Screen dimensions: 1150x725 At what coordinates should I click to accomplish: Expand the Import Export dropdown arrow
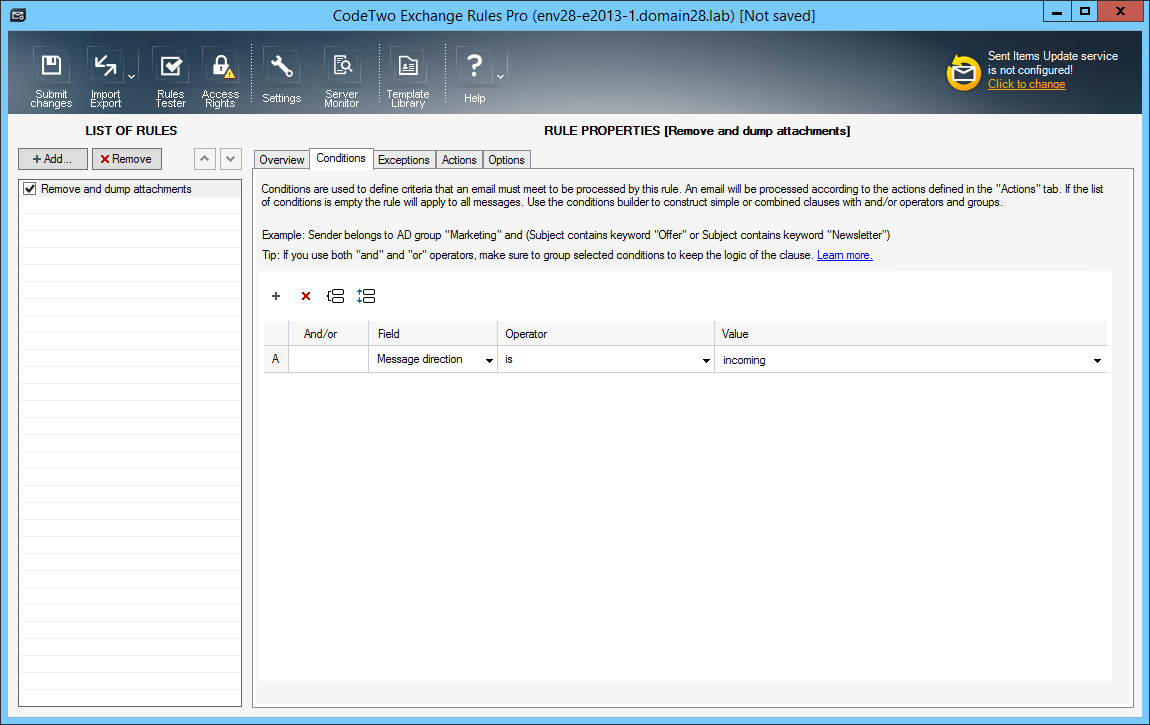tap(131, 76)
